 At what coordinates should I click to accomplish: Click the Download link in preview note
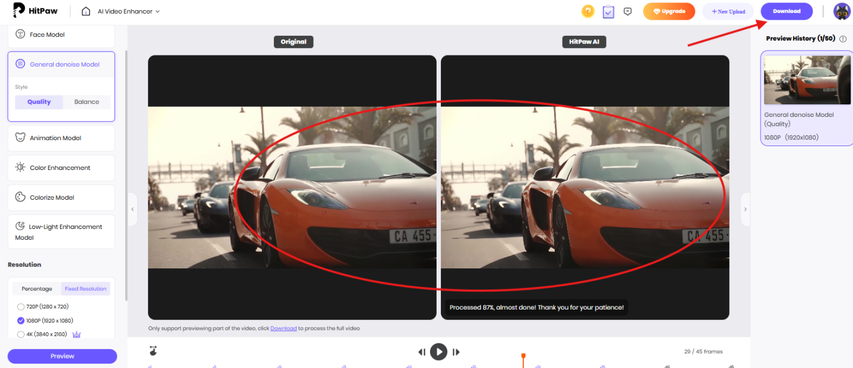tap(283, 328)
